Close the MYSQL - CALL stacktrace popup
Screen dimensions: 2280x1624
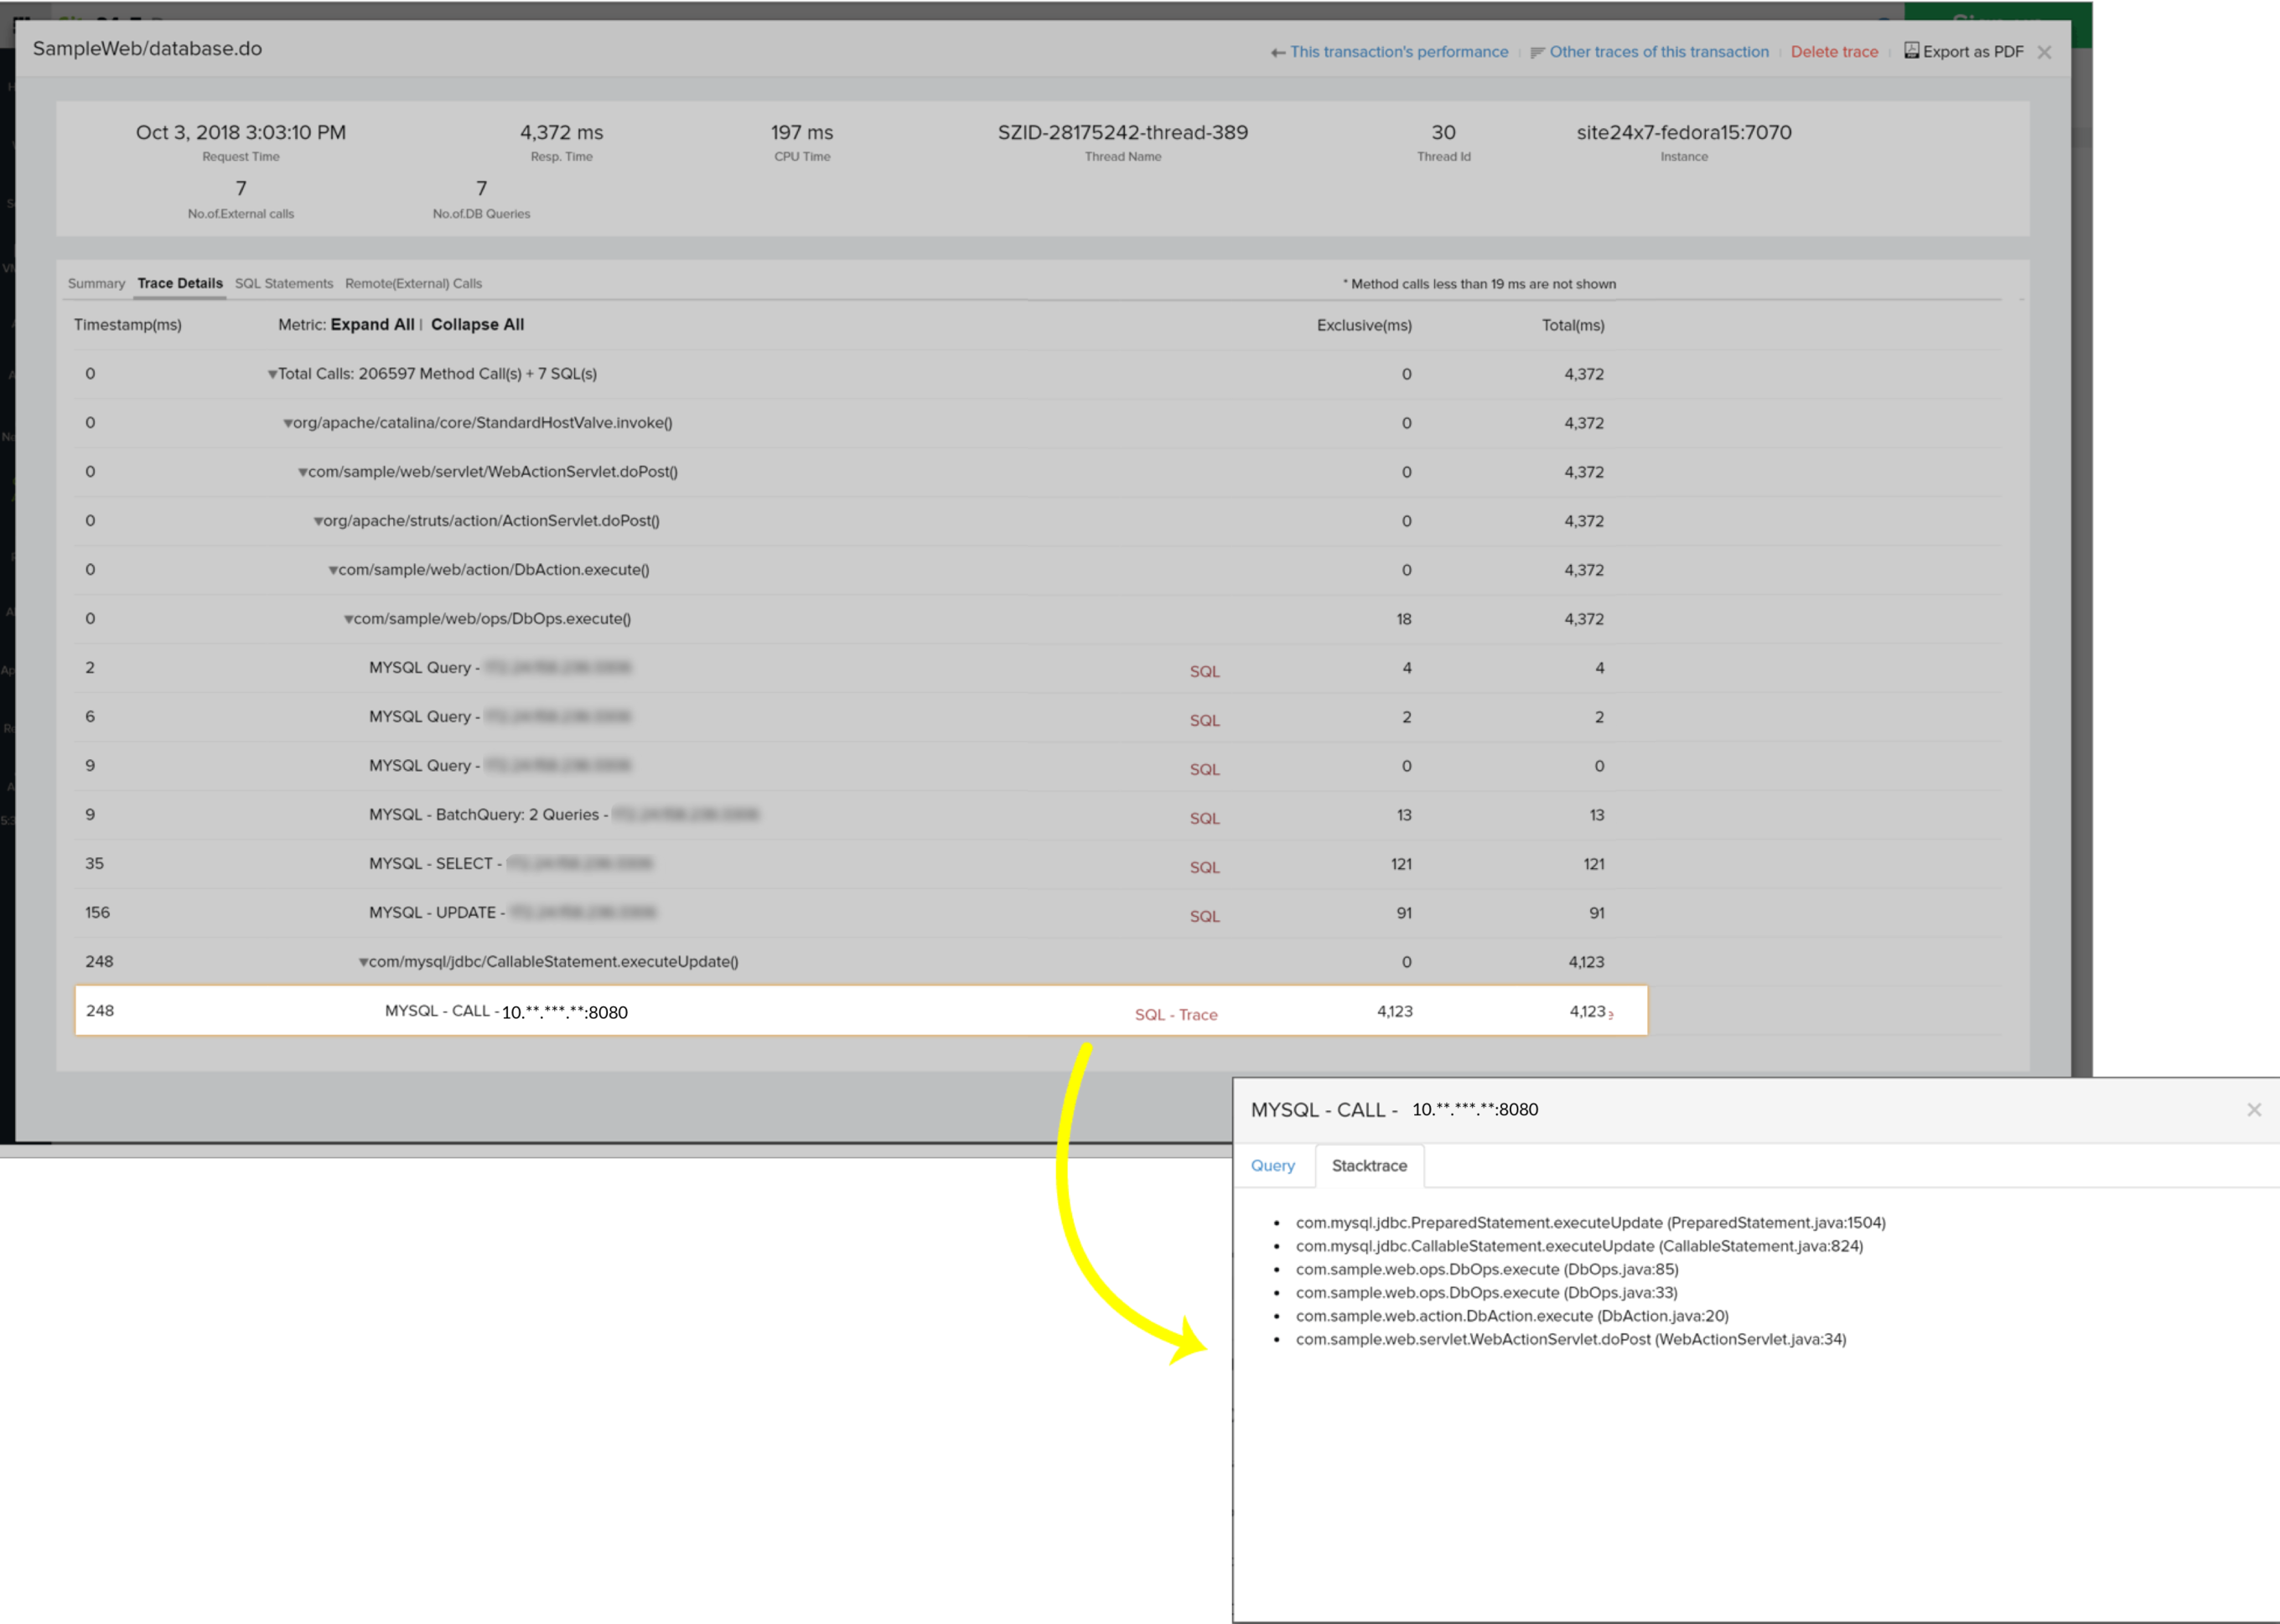[2254, 1110]
